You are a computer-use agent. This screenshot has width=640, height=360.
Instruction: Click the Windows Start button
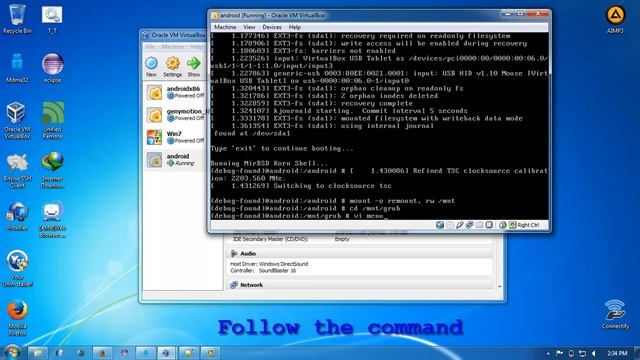[12, 352]
